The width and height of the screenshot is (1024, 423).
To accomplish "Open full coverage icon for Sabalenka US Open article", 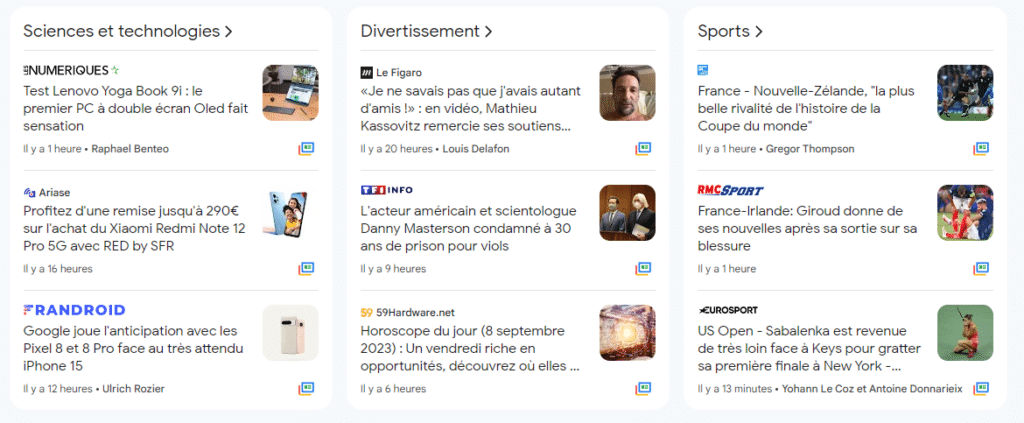I will 981,388.
